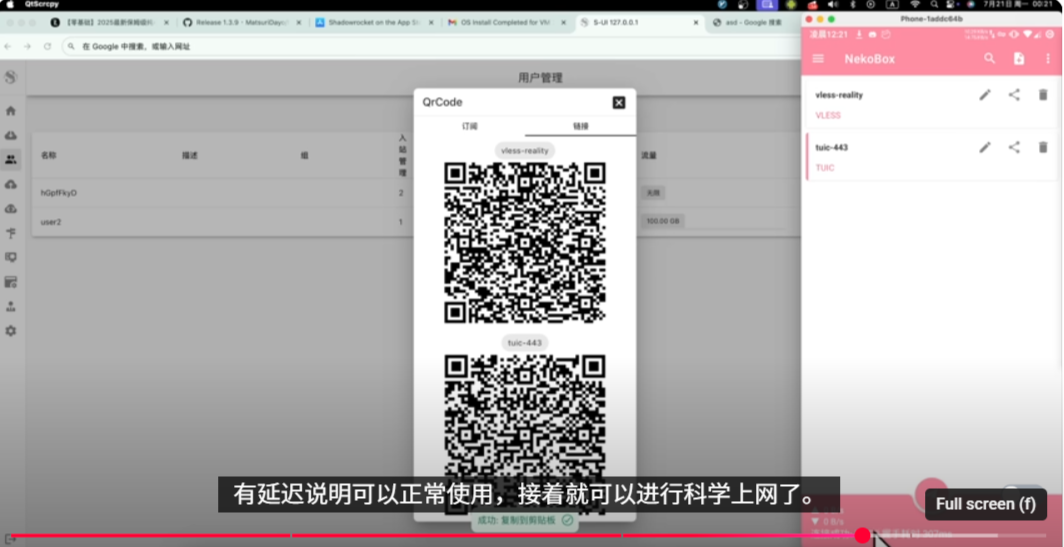
Task: Click the signpost routing icon in sidebar
Action: [11, 233]
